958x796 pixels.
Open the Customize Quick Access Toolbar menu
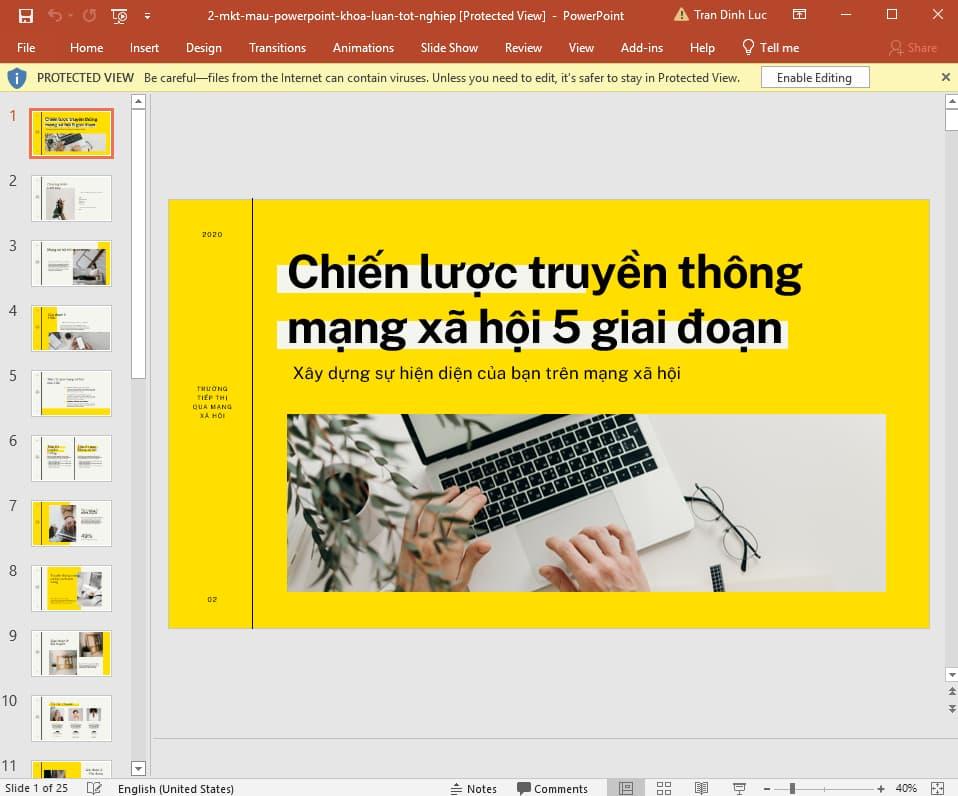pos(146,15)
